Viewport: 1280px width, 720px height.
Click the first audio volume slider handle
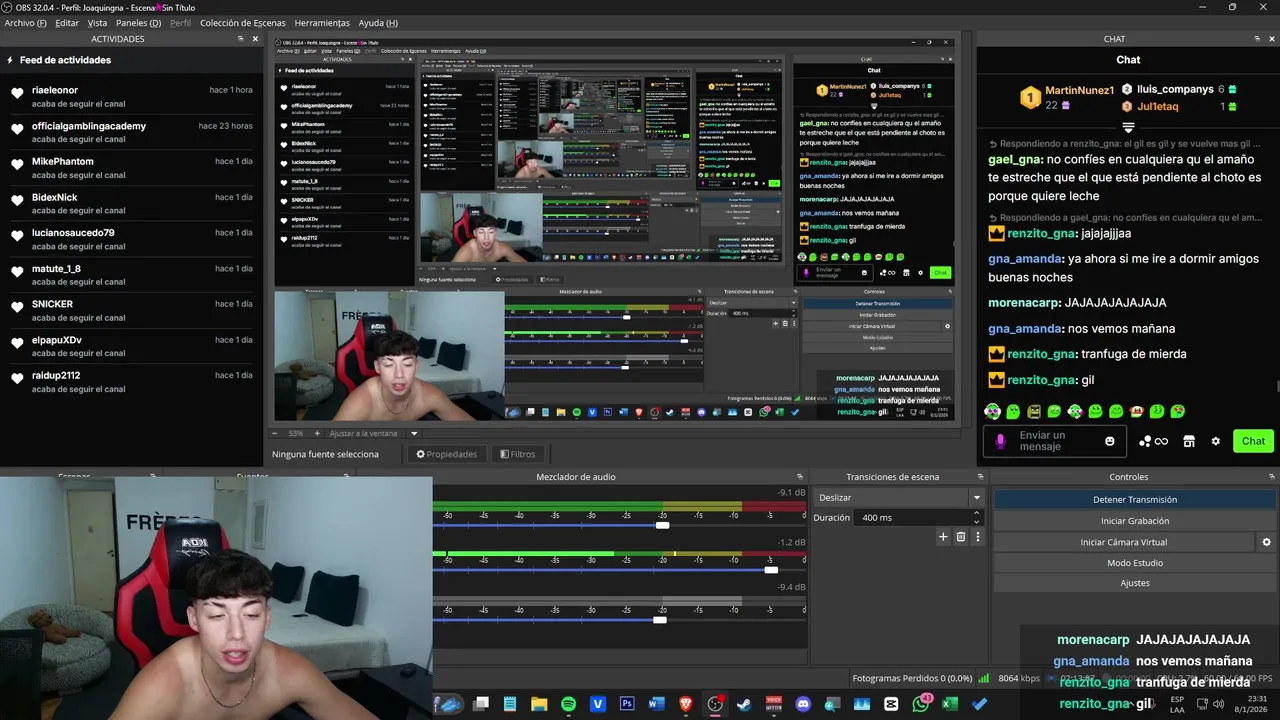pyautogui.click(x=662, y=525)
